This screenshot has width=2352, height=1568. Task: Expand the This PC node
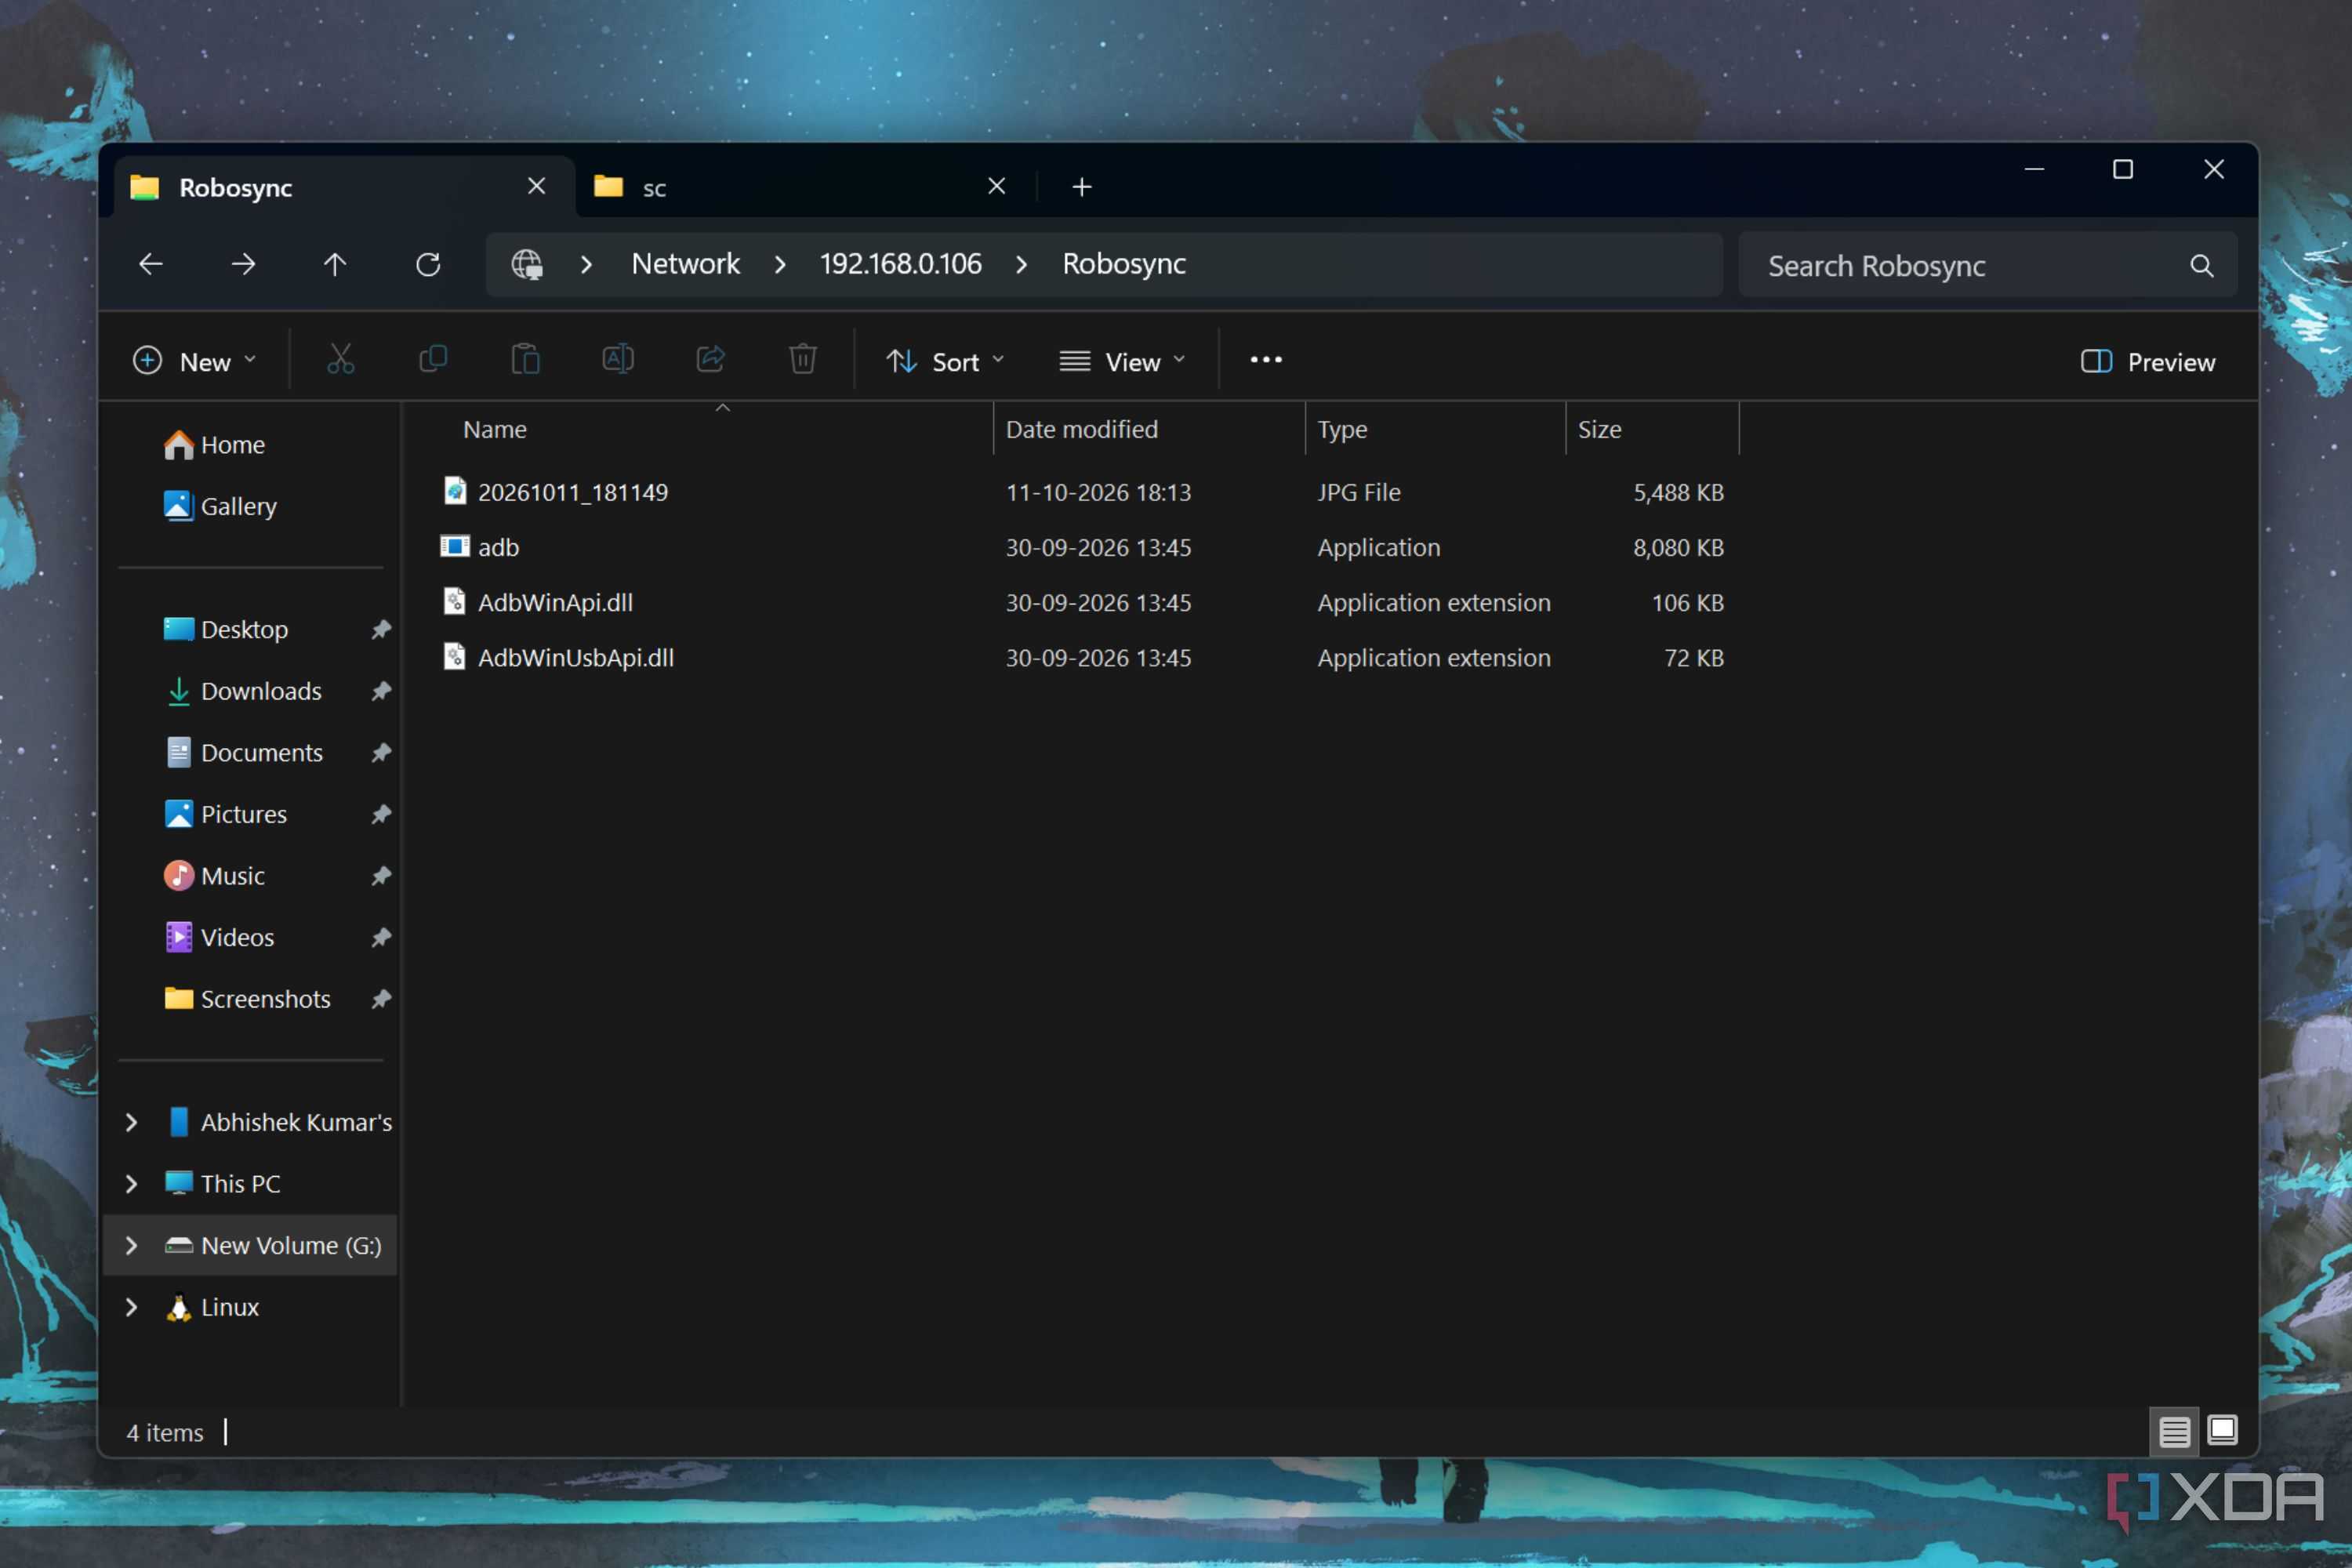click(x=131, y=1184)
